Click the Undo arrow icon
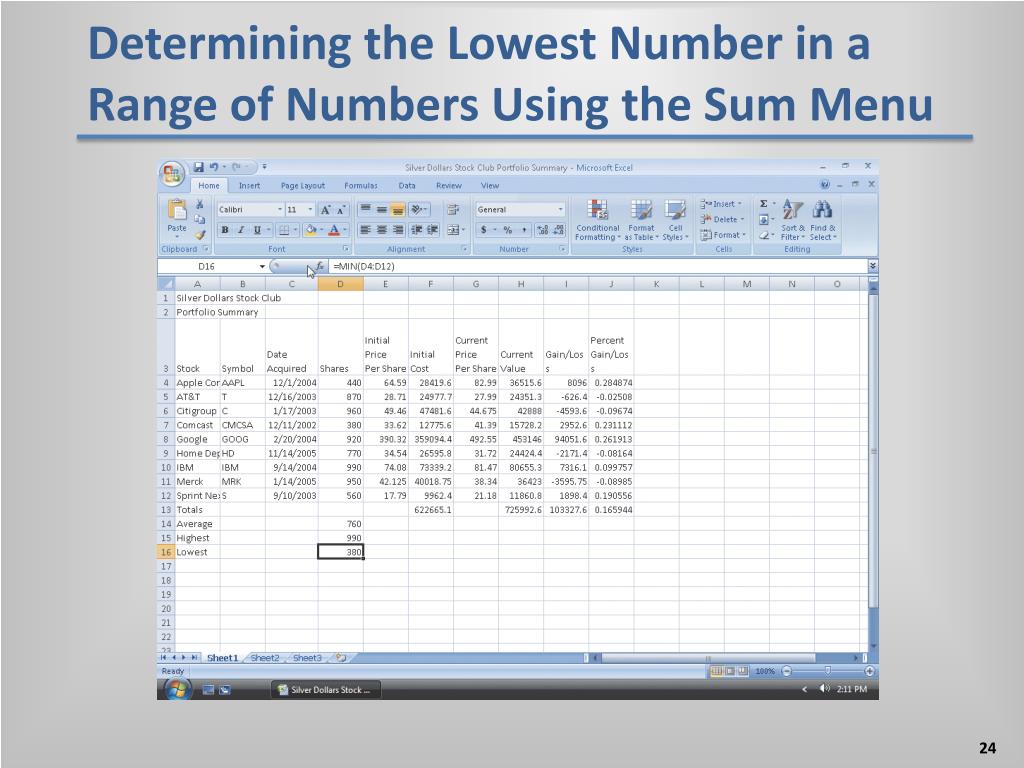 [x=213, y=167]
